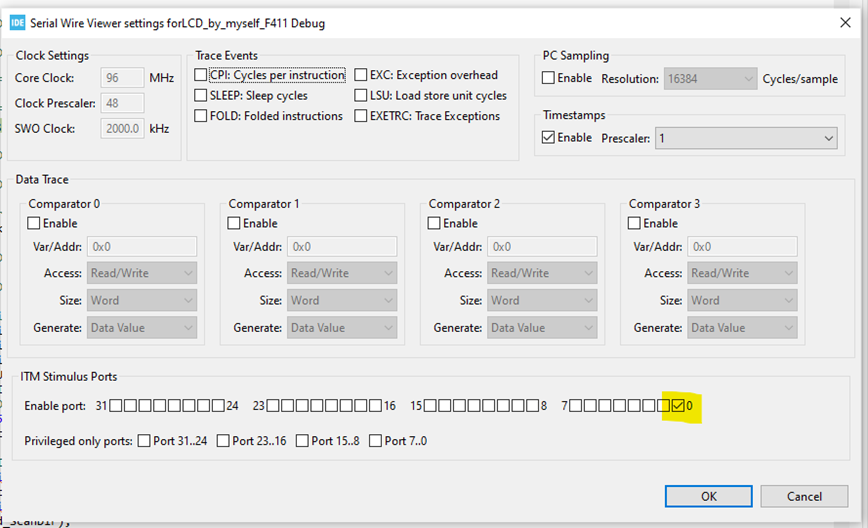
Task: Check EXETRC: Trace Exceptions option
Action: [361, 116]
